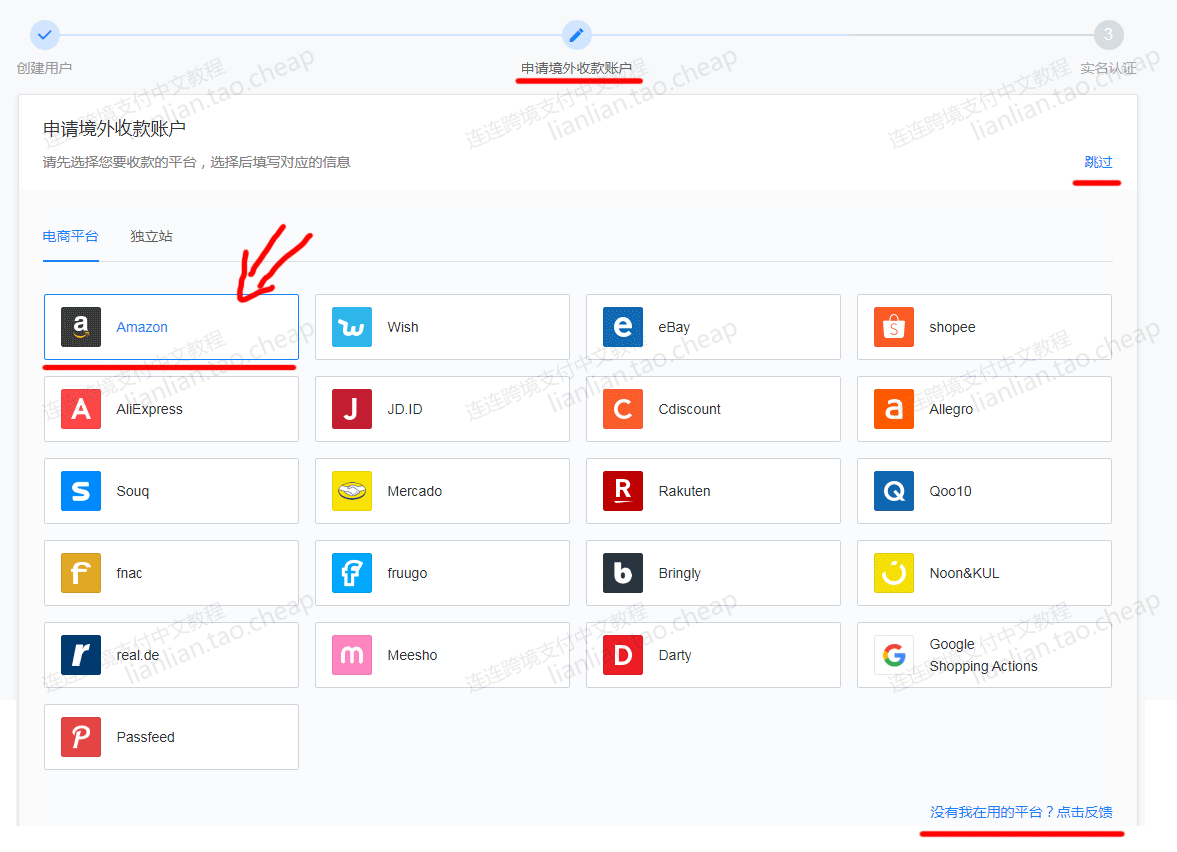Image resolution: width=1177 pixels, height=852 pixels.
Task: Choose the Rakuten logo icon
Action: pos(623,491)
